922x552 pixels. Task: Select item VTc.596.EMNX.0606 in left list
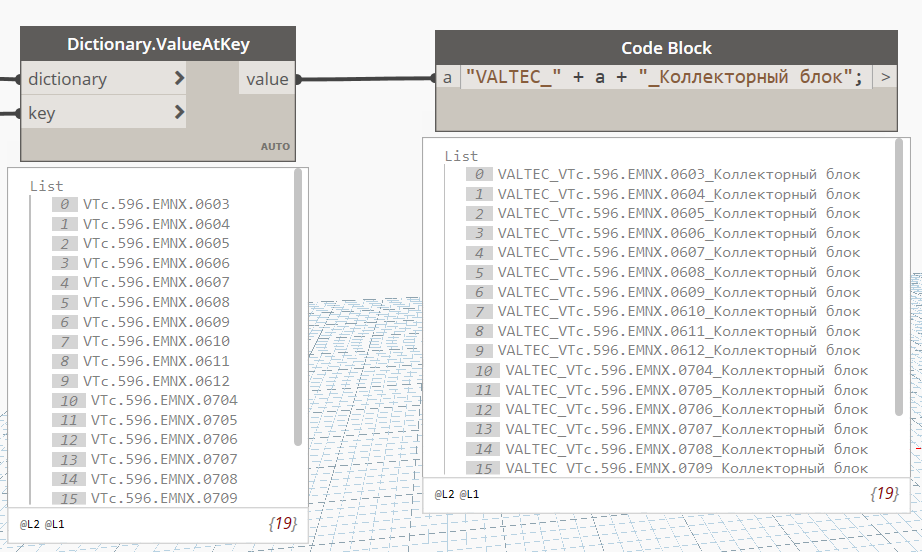pos(156,263)
